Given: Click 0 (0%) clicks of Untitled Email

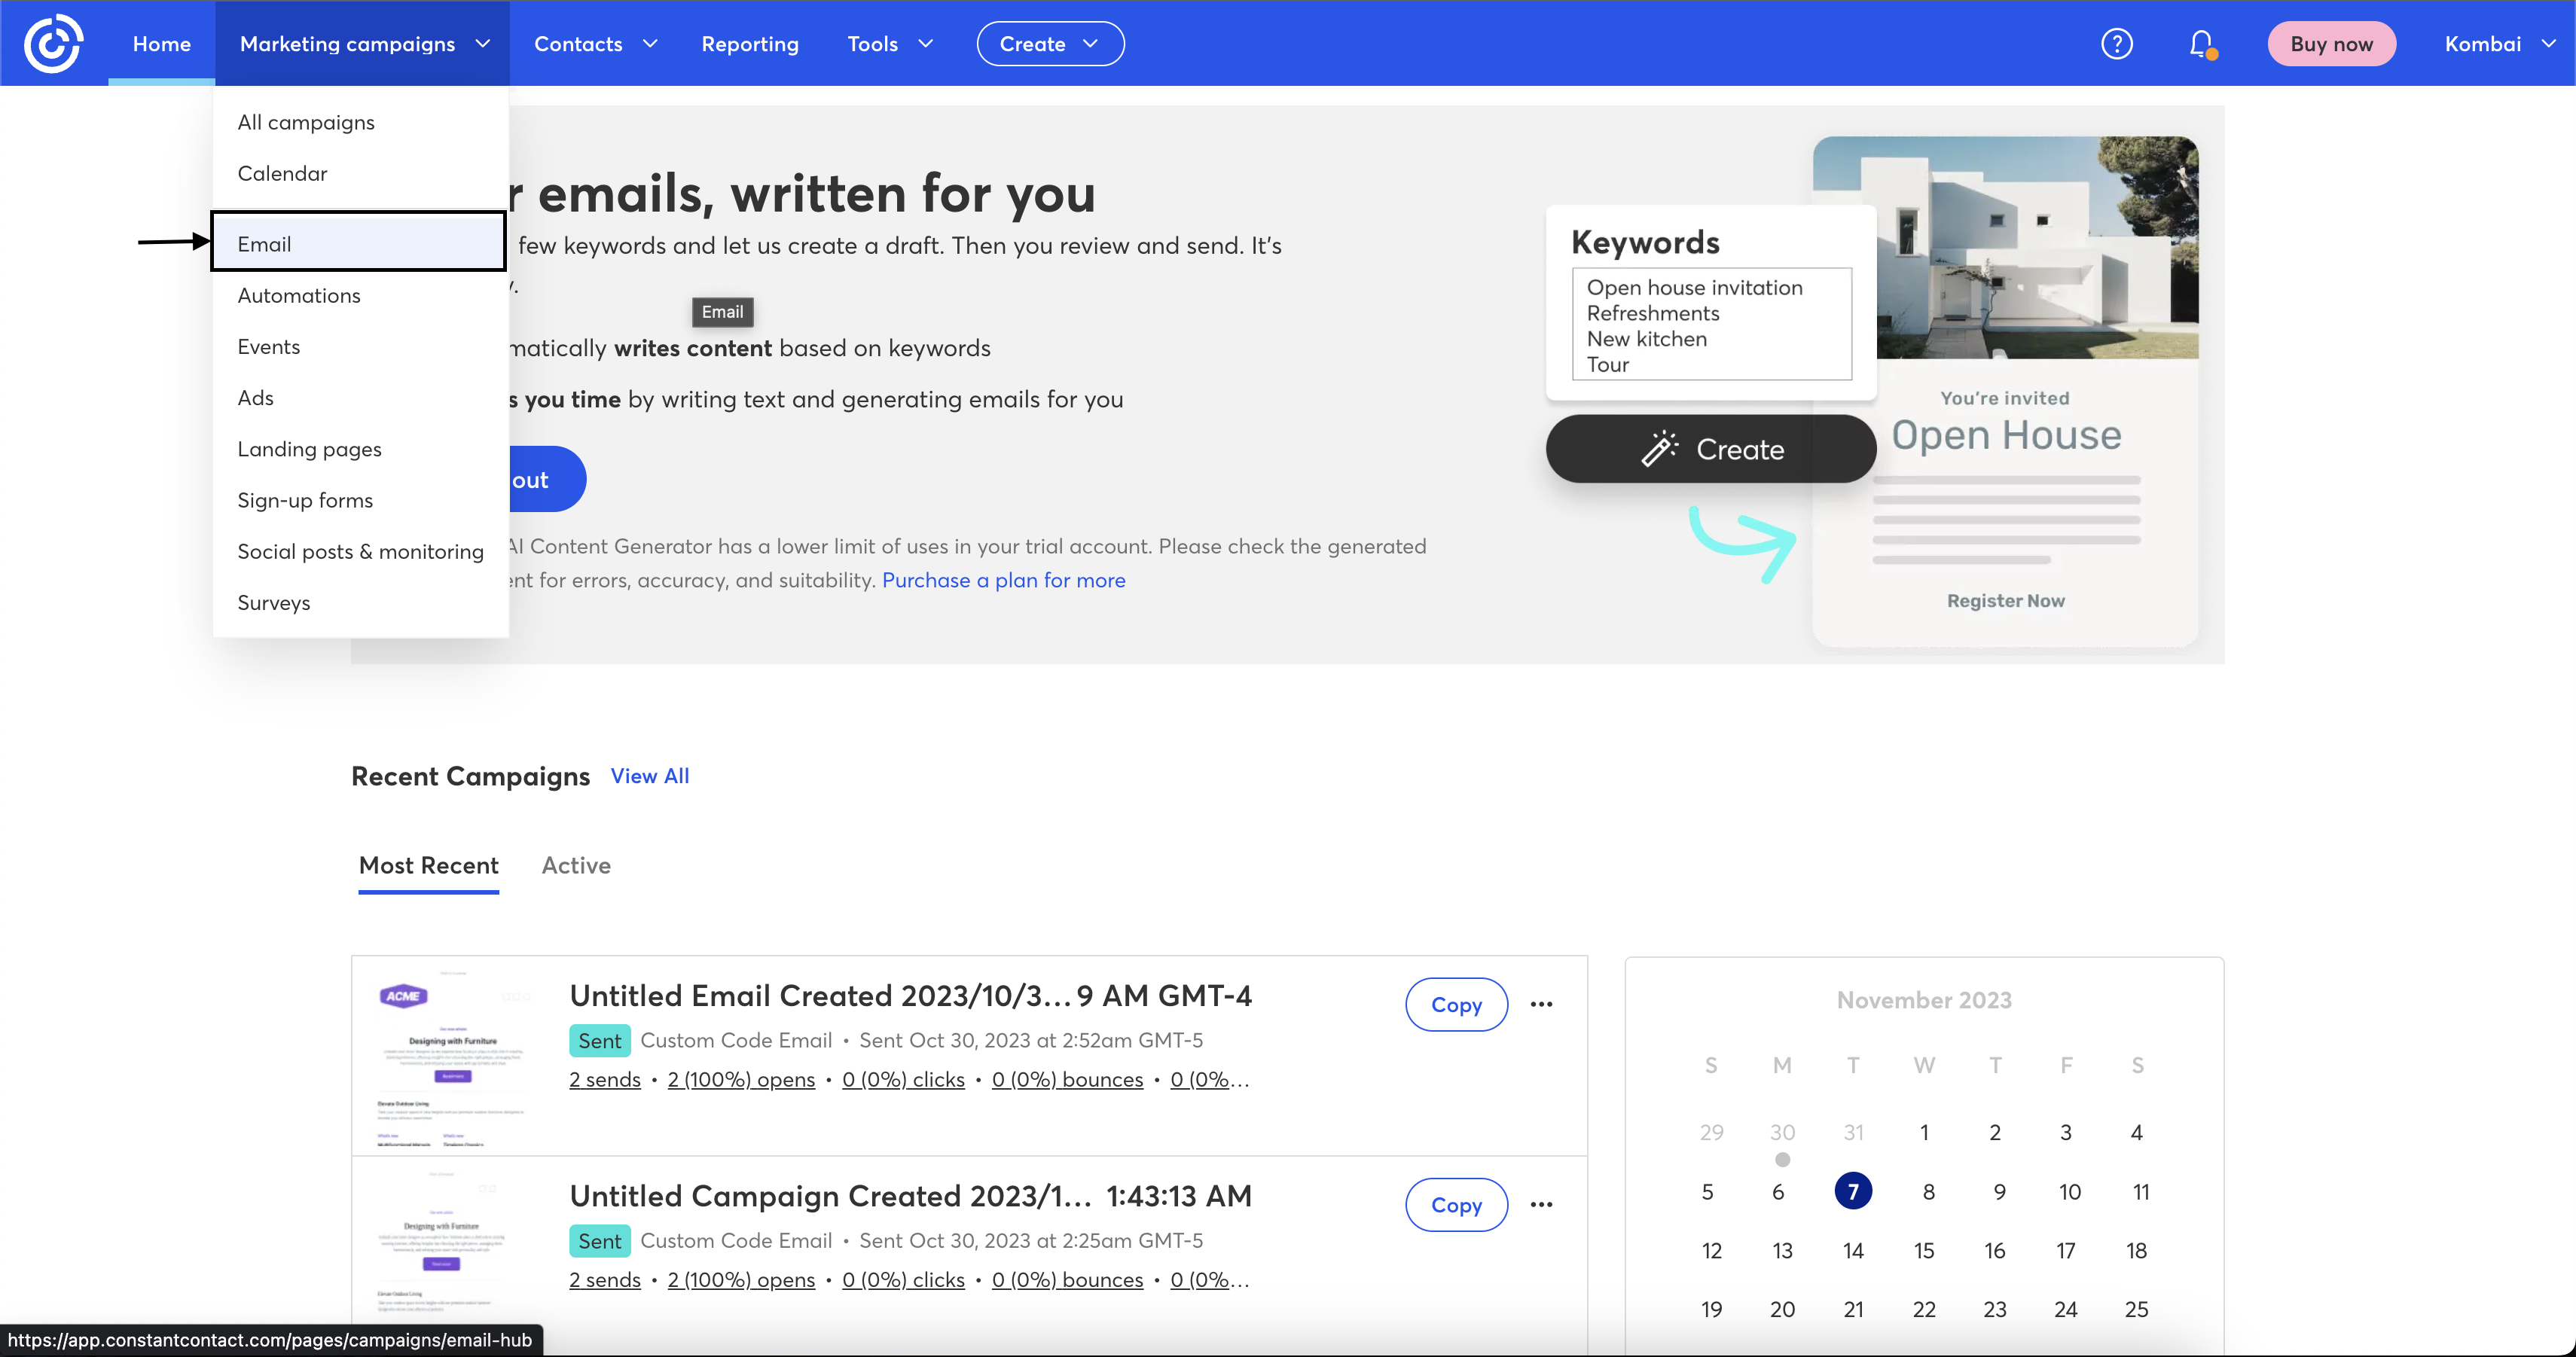Looking at the screenshot, I should [x=903, y=1080].
